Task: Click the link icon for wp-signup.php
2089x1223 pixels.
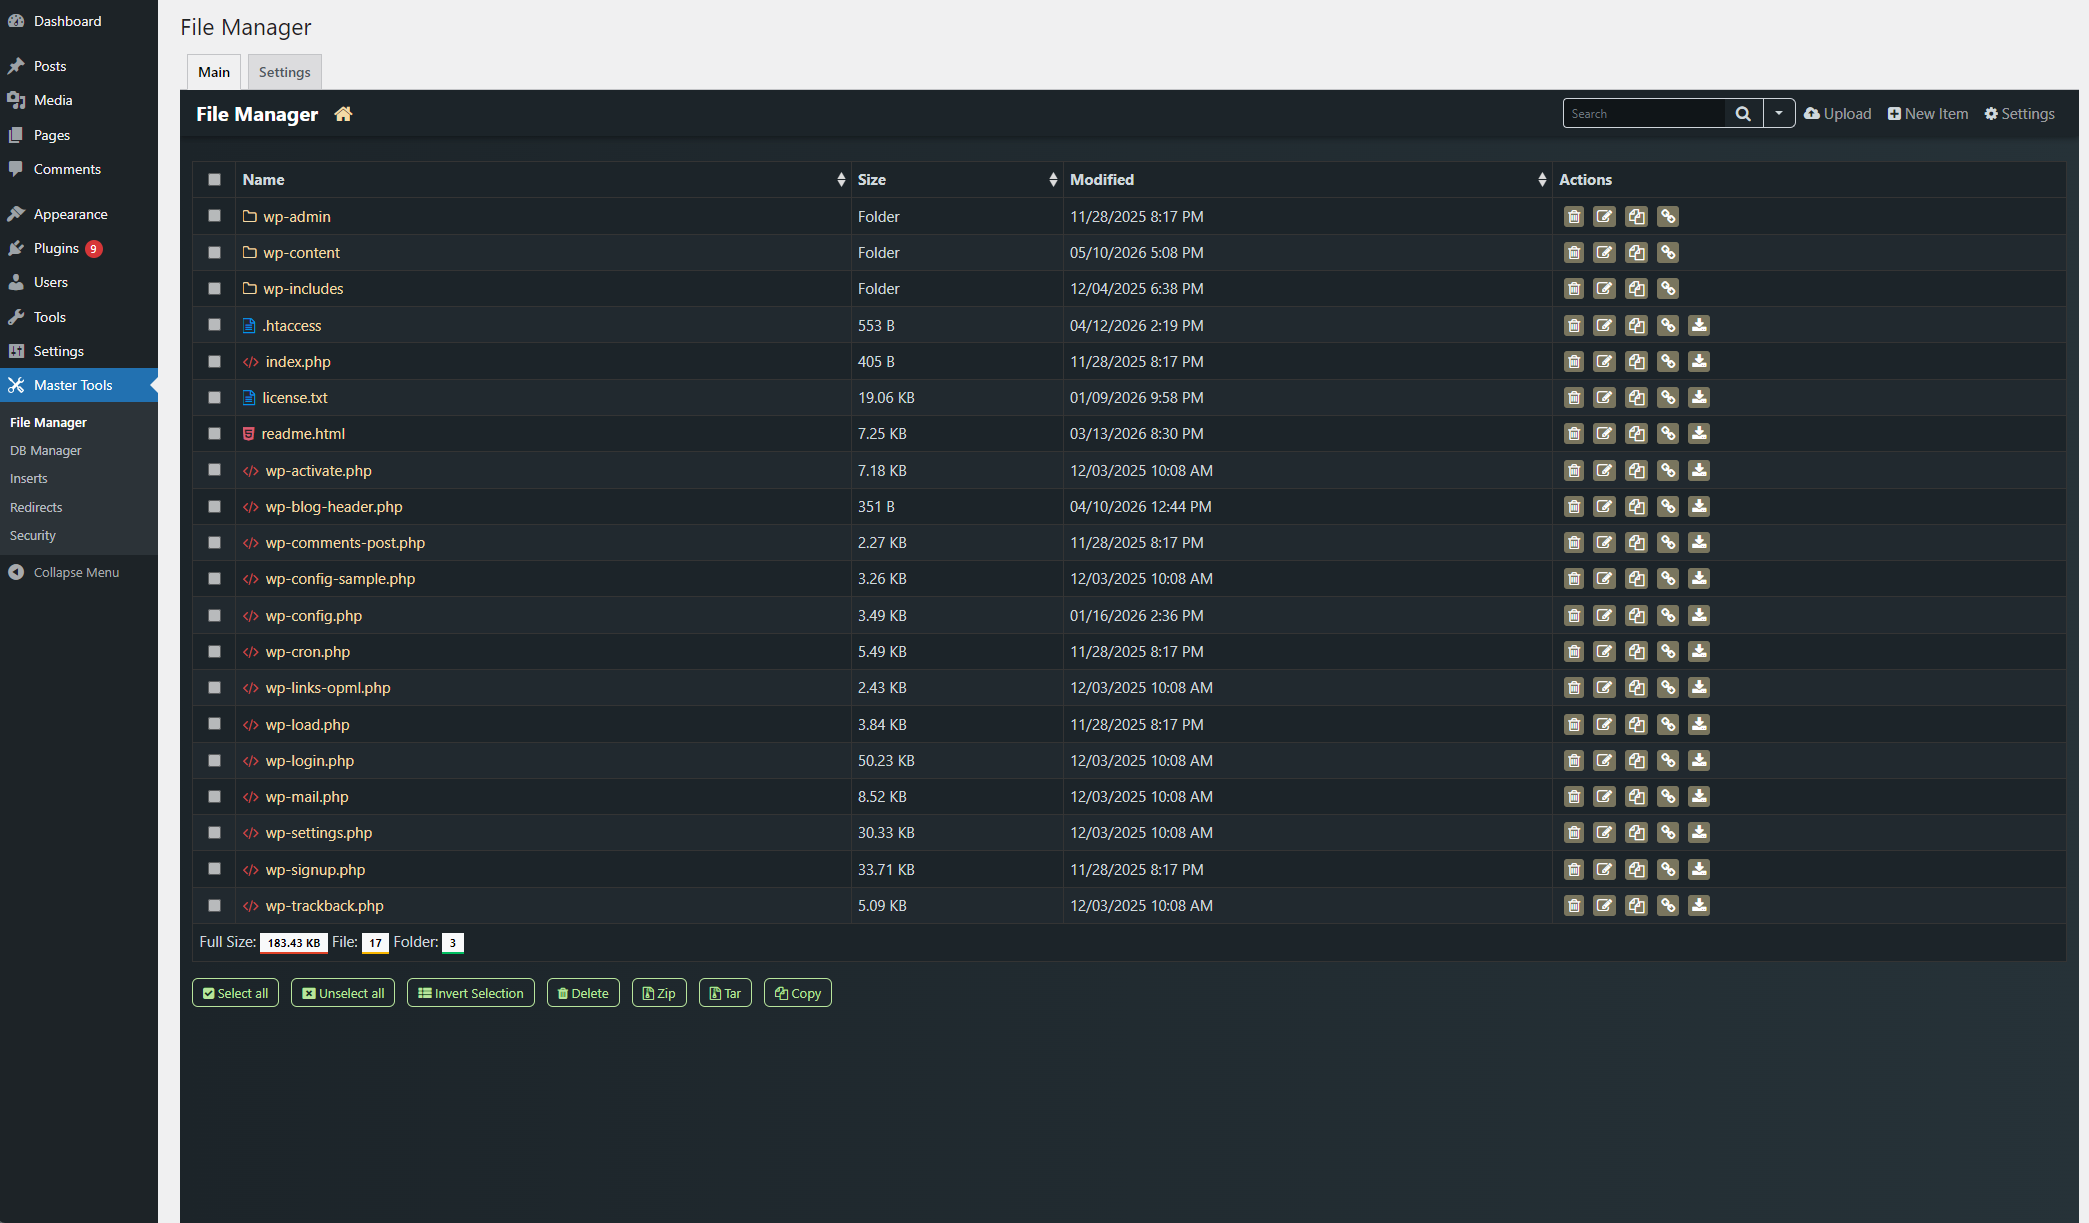Action: (1668, 870)
